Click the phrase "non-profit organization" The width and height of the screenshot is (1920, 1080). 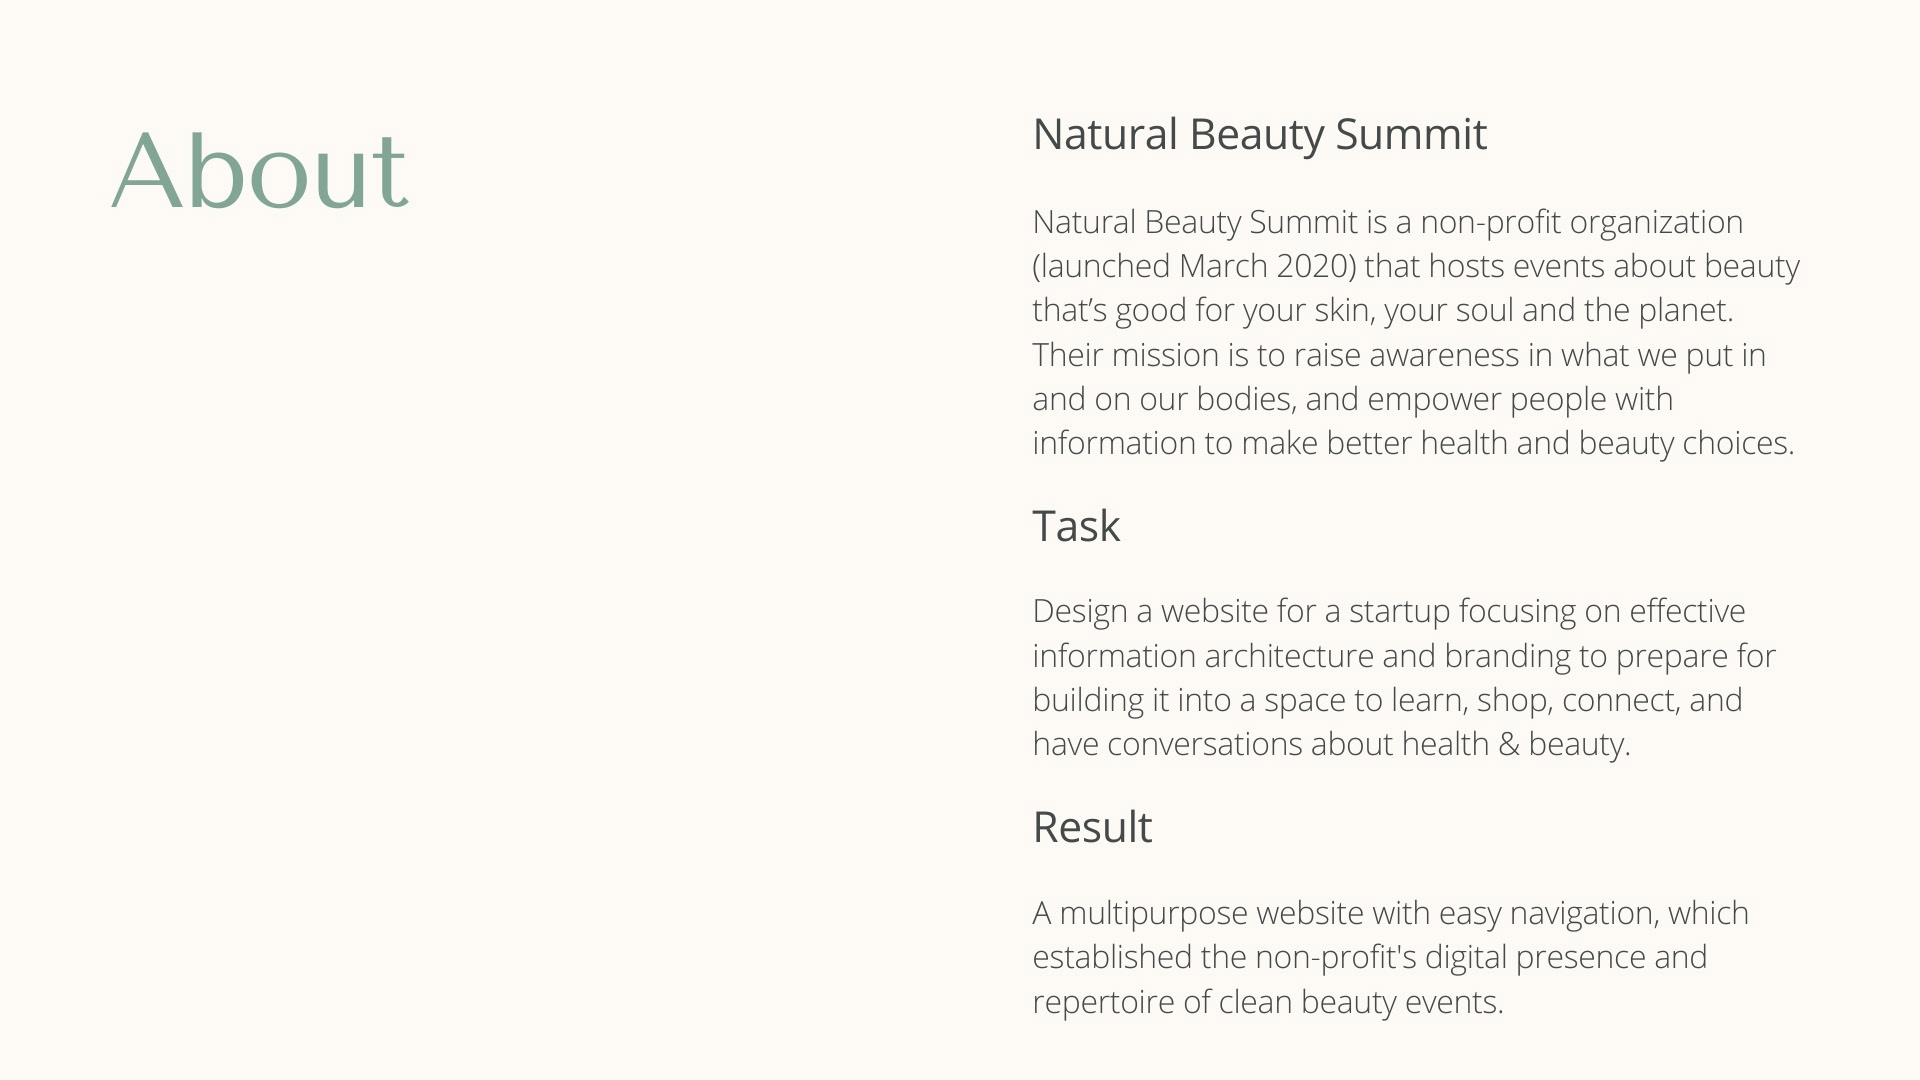[x=1581, y=222]
